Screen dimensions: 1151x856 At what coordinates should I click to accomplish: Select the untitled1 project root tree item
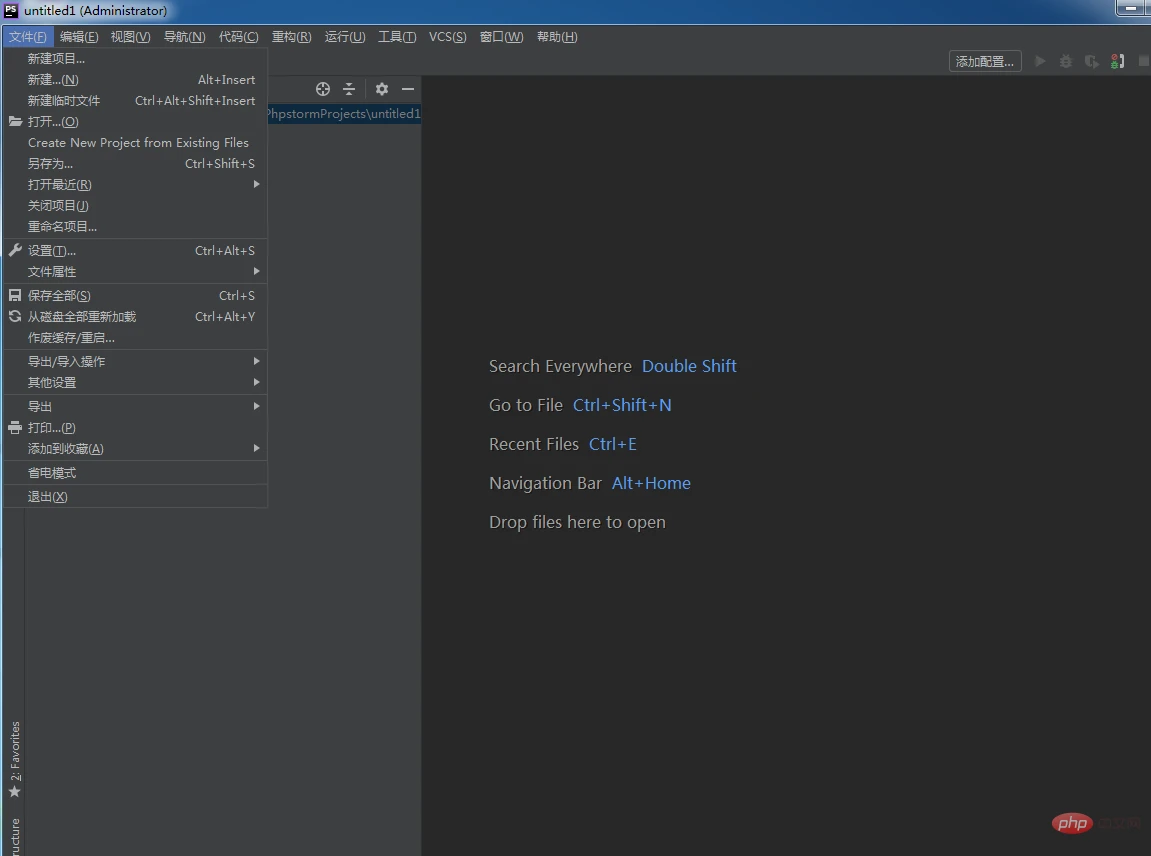pos(342,114)
